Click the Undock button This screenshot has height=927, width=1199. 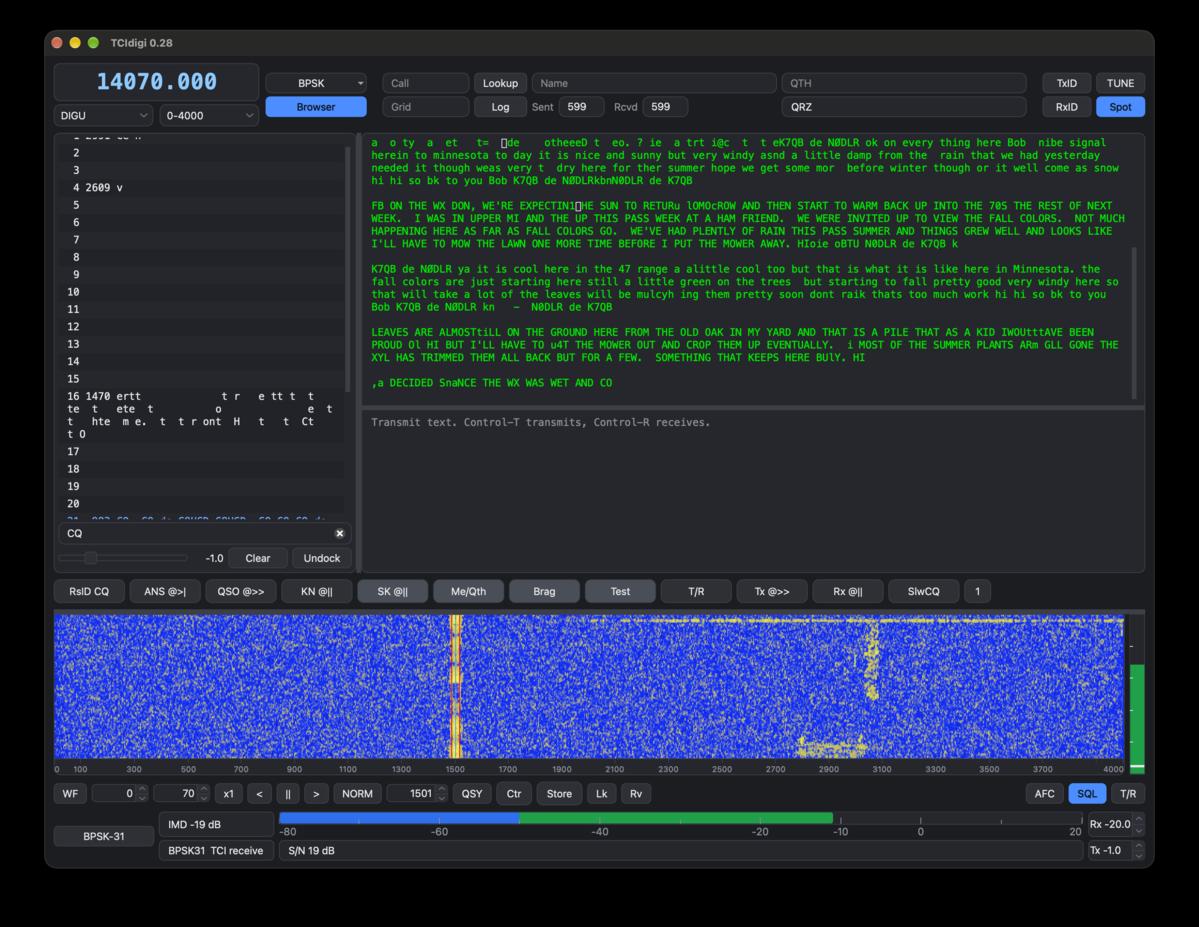tap(321, 558)
